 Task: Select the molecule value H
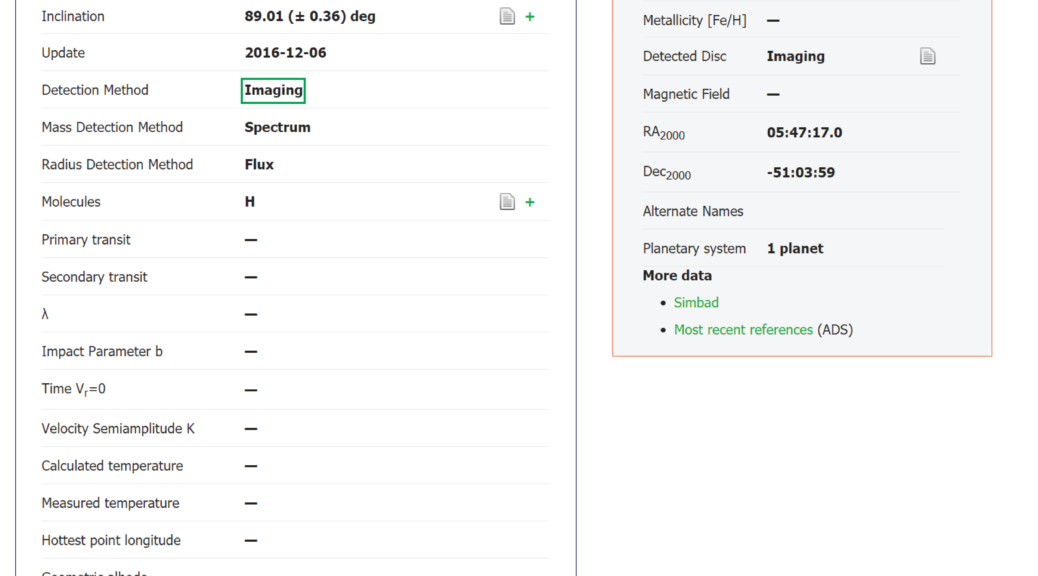(250, 202)
